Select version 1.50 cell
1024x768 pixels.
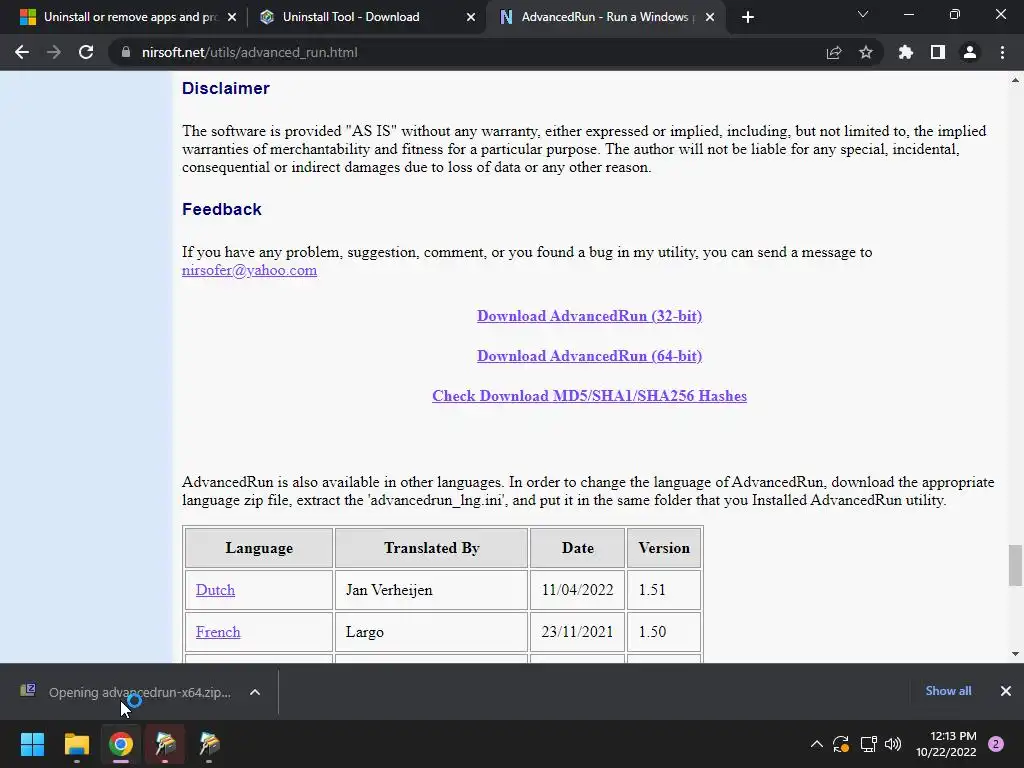pyautogui.click(x=664, y=632)
